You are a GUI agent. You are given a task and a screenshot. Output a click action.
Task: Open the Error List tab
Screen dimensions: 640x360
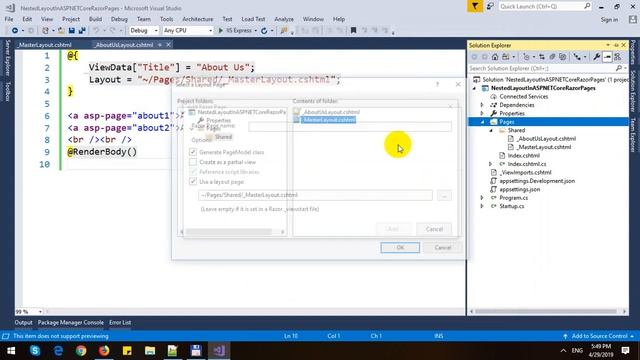click(x=120, y=322)
